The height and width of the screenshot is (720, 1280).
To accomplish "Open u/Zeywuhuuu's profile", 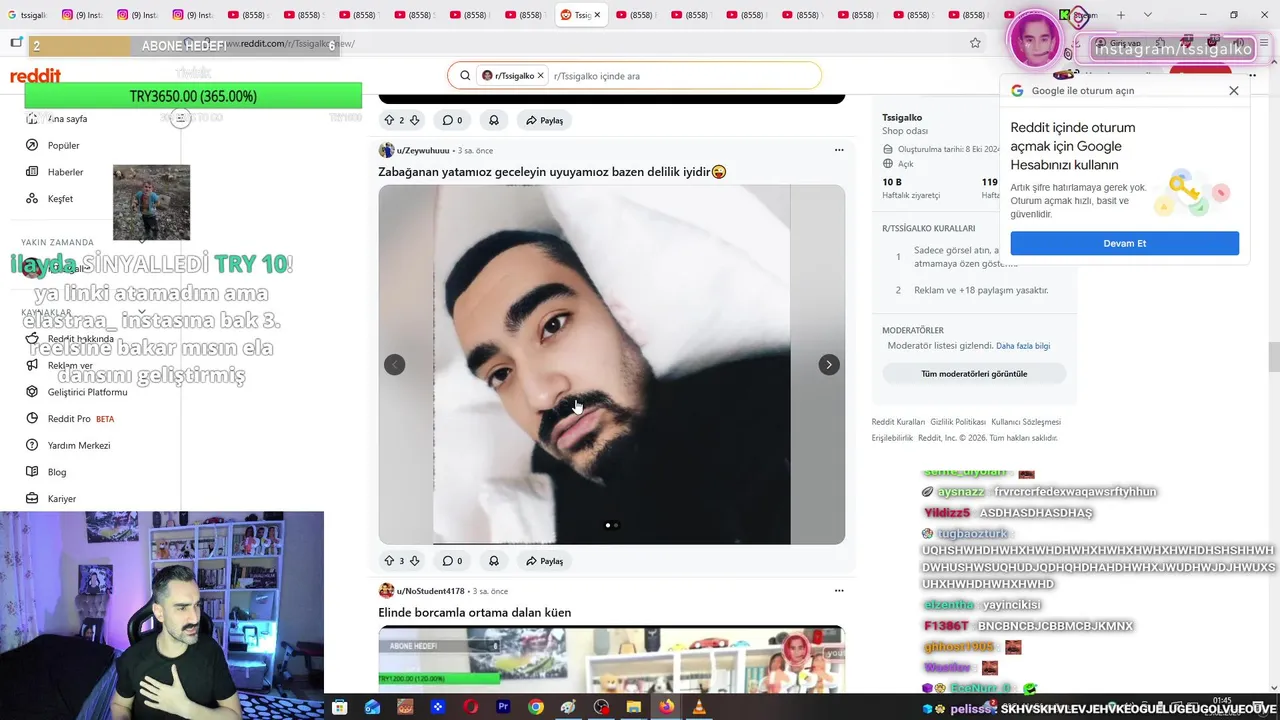I will 423,150.
